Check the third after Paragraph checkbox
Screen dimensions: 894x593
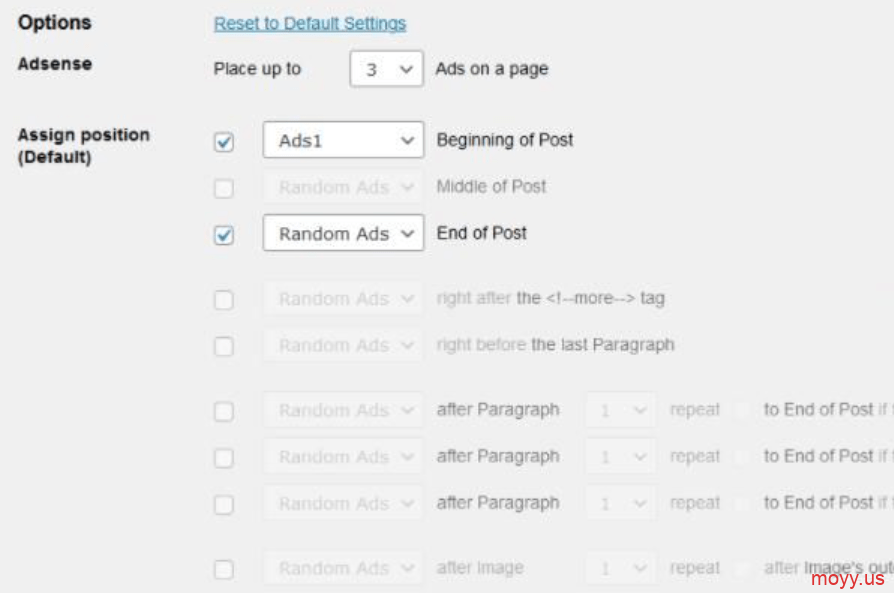224,505
